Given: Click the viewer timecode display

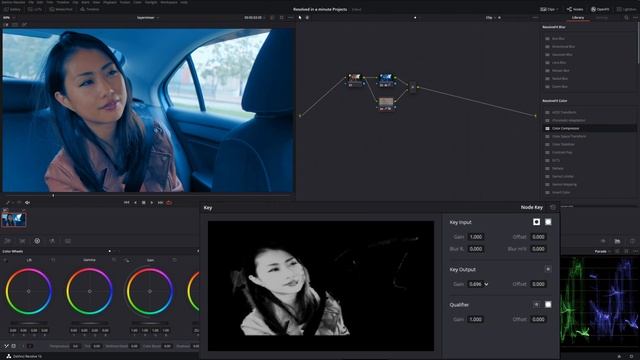Looking at the screenshot, I should pyautogui.click(x=253, y=18).
